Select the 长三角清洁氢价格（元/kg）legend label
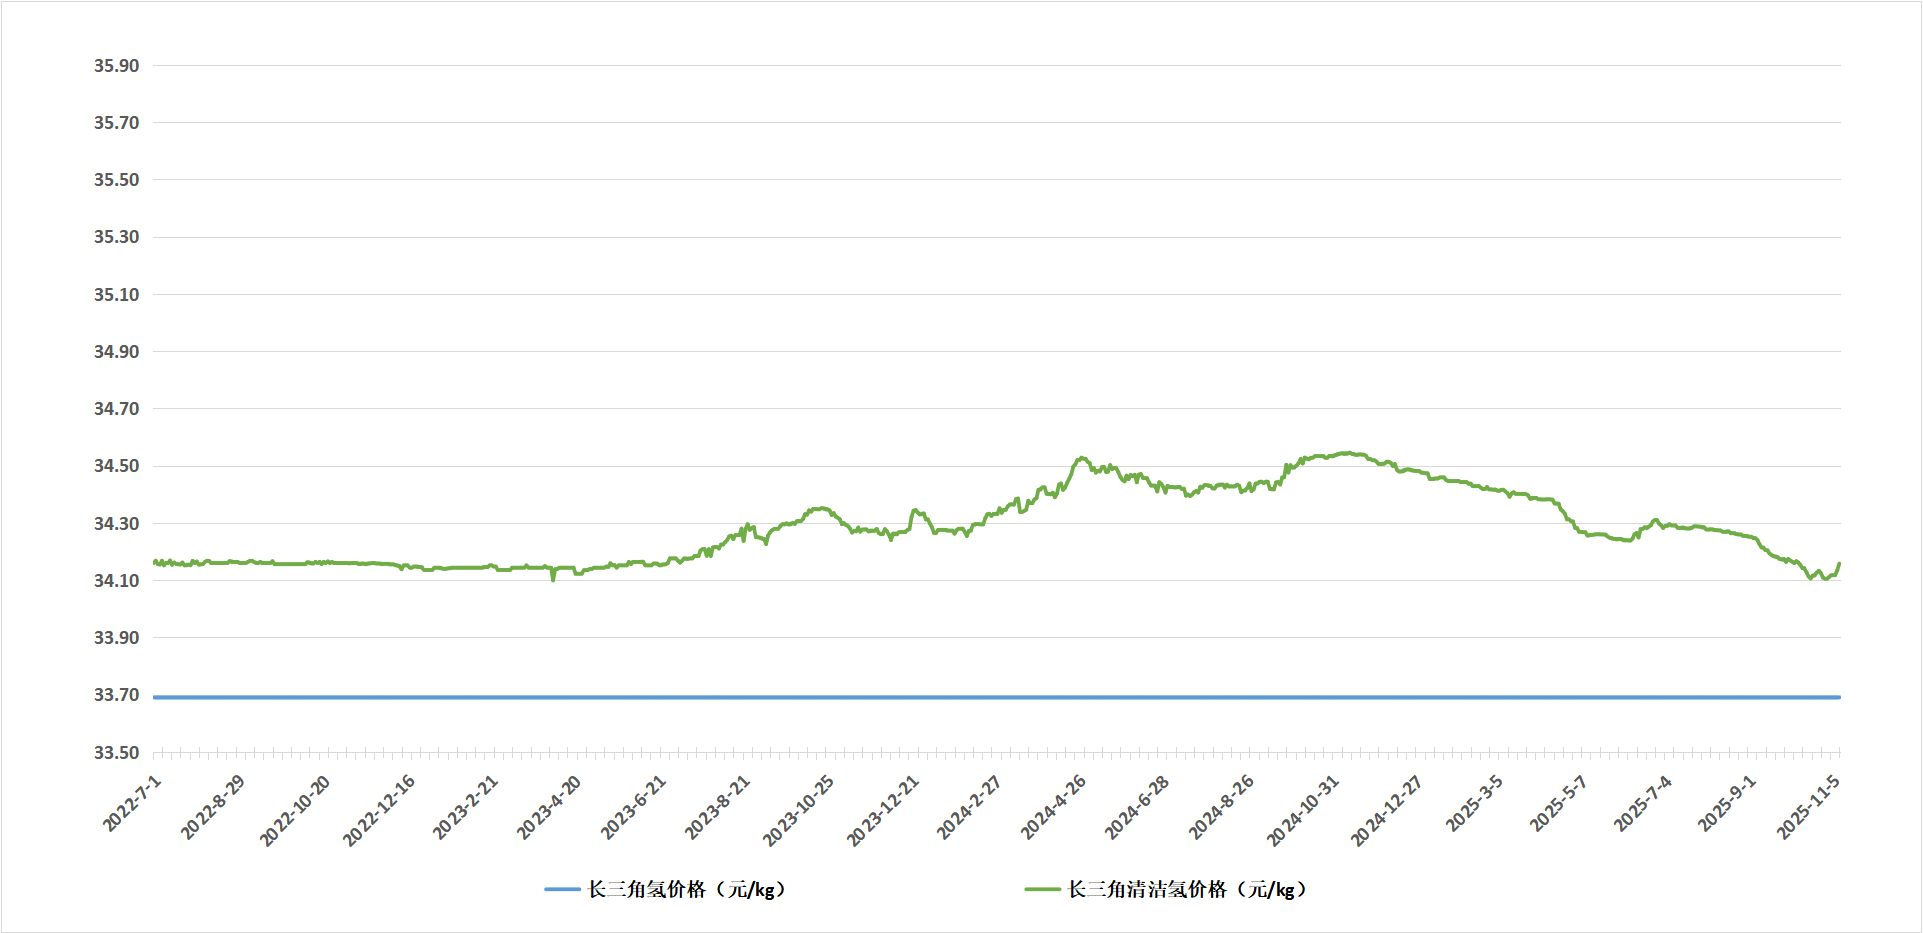This screenshot has width=1923, height=933. pyautogui.click(x=1187, y=889)
